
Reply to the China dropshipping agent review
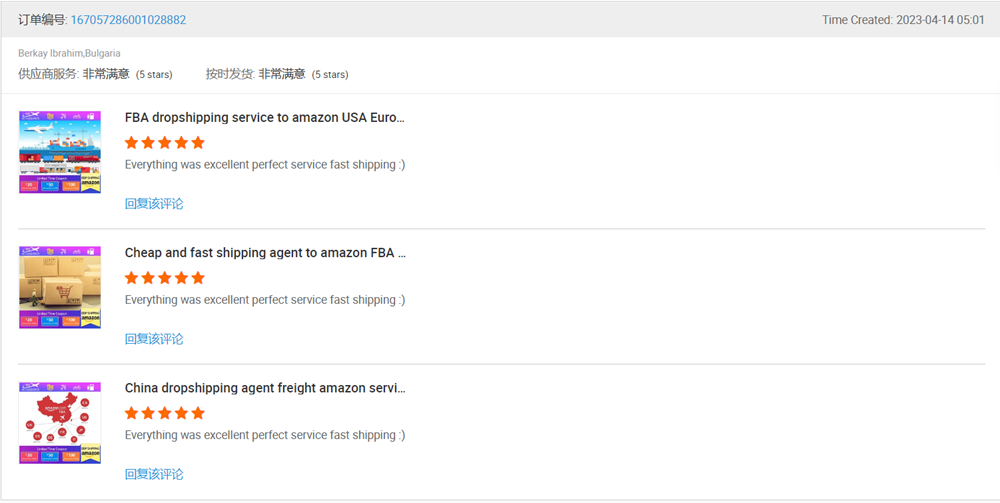[x=154, y=474]
